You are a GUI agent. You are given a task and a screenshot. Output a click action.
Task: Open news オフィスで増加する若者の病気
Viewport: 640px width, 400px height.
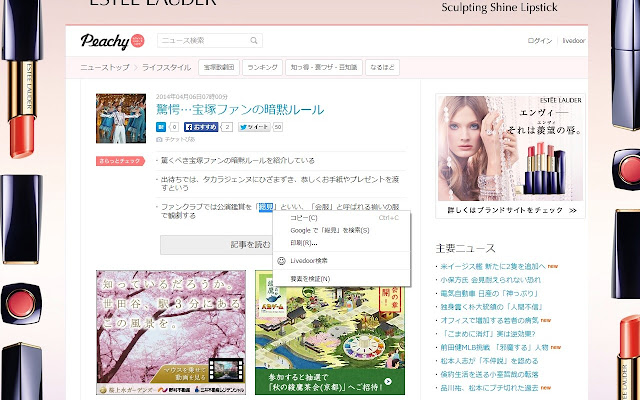pyautogui.click(x=489, y=320)
